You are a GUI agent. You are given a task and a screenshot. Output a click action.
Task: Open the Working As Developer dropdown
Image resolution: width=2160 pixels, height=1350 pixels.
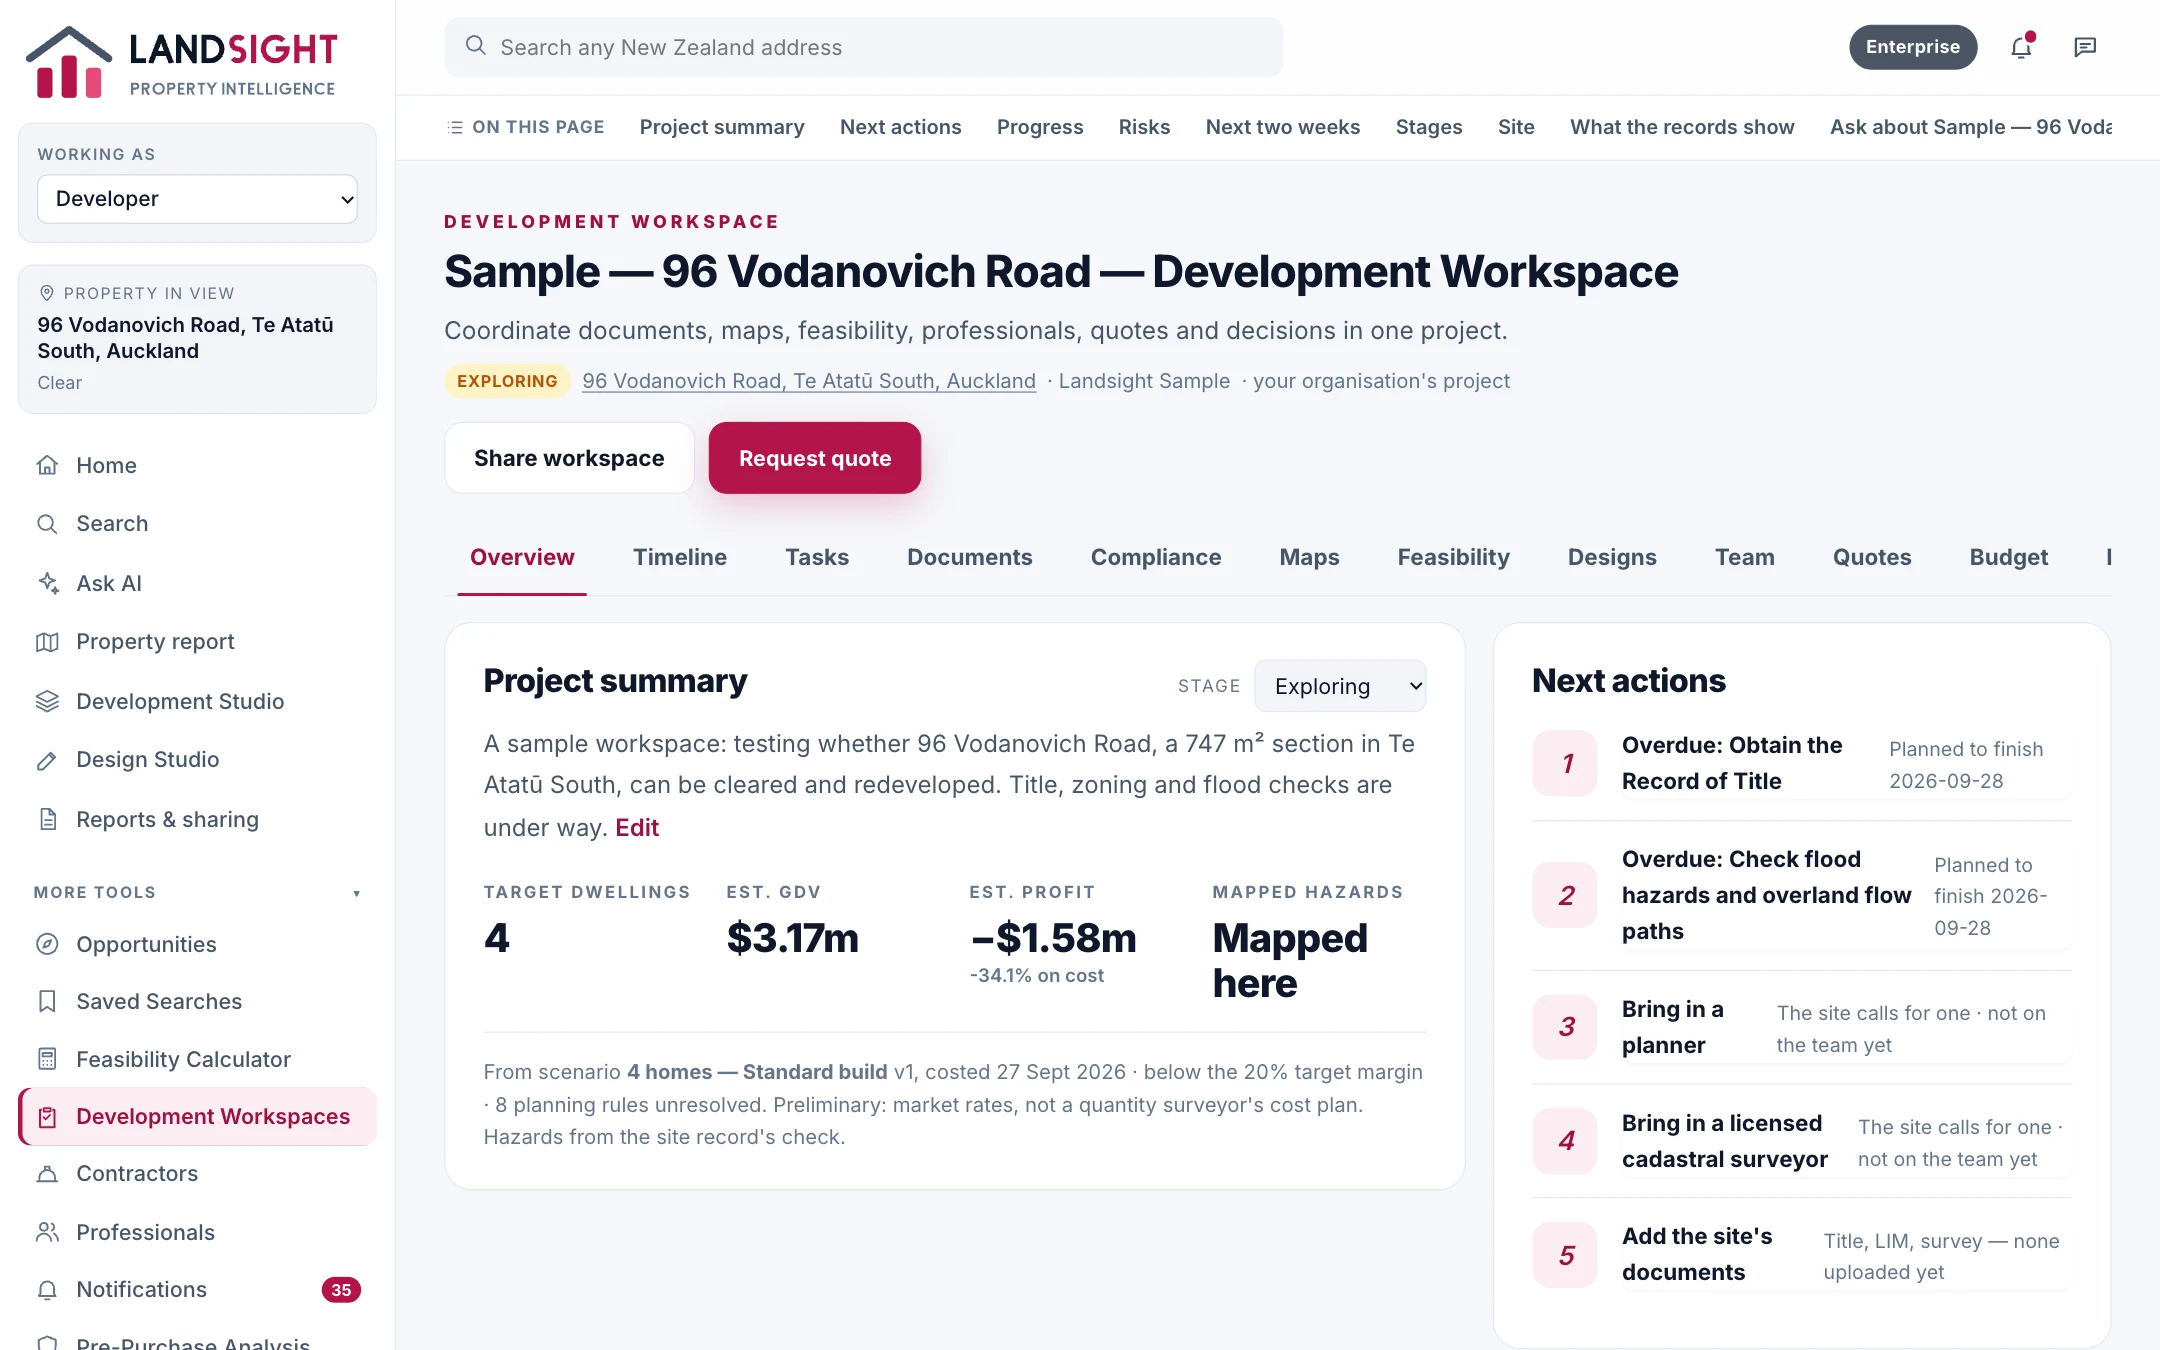(x=197, y=199)
